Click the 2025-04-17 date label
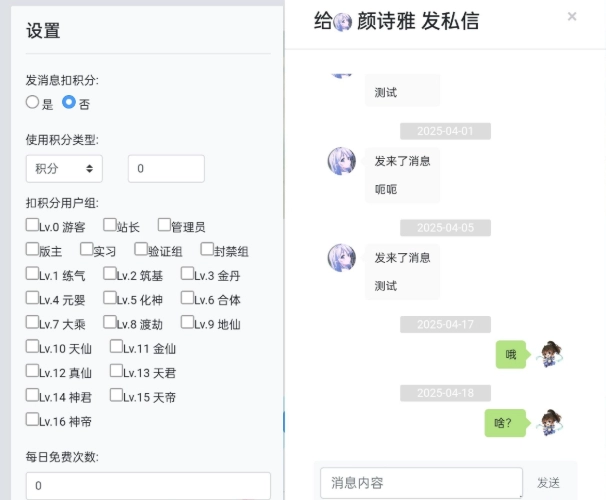Screen dimensions: 606x500 [445, 324]
